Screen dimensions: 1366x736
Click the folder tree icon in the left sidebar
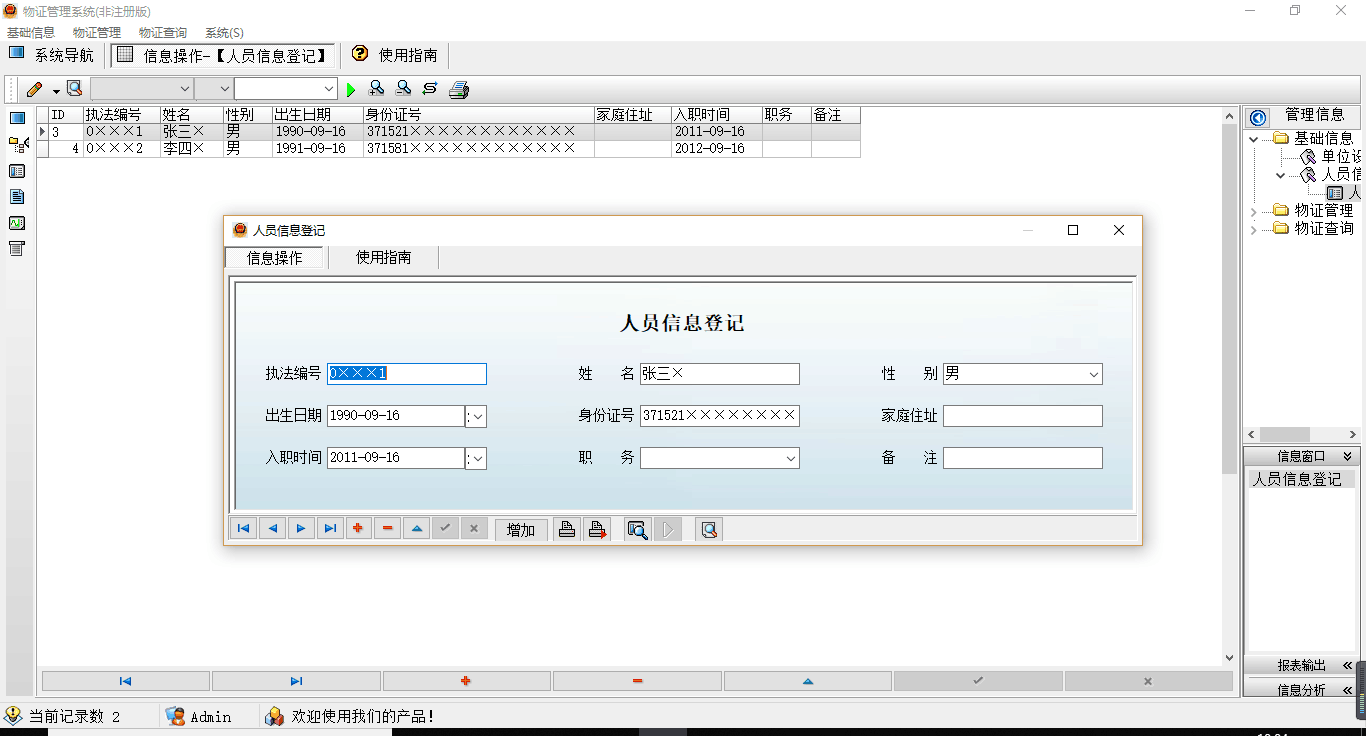tap(17, 145)
